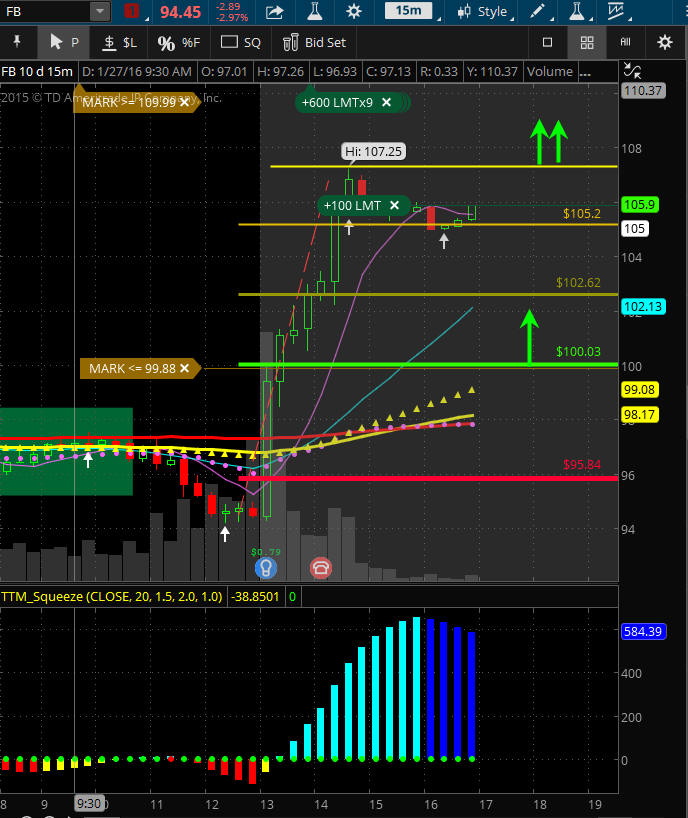
Task: Select the $L price level tool
Action: [119, 42]
